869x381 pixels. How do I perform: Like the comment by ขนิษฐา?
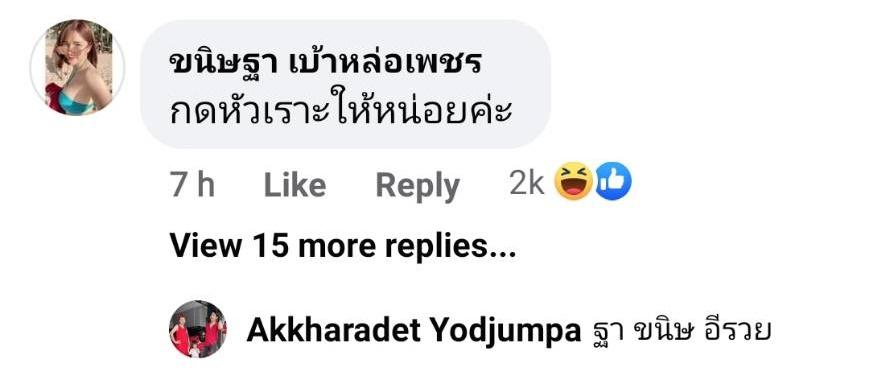coord(295,185)
